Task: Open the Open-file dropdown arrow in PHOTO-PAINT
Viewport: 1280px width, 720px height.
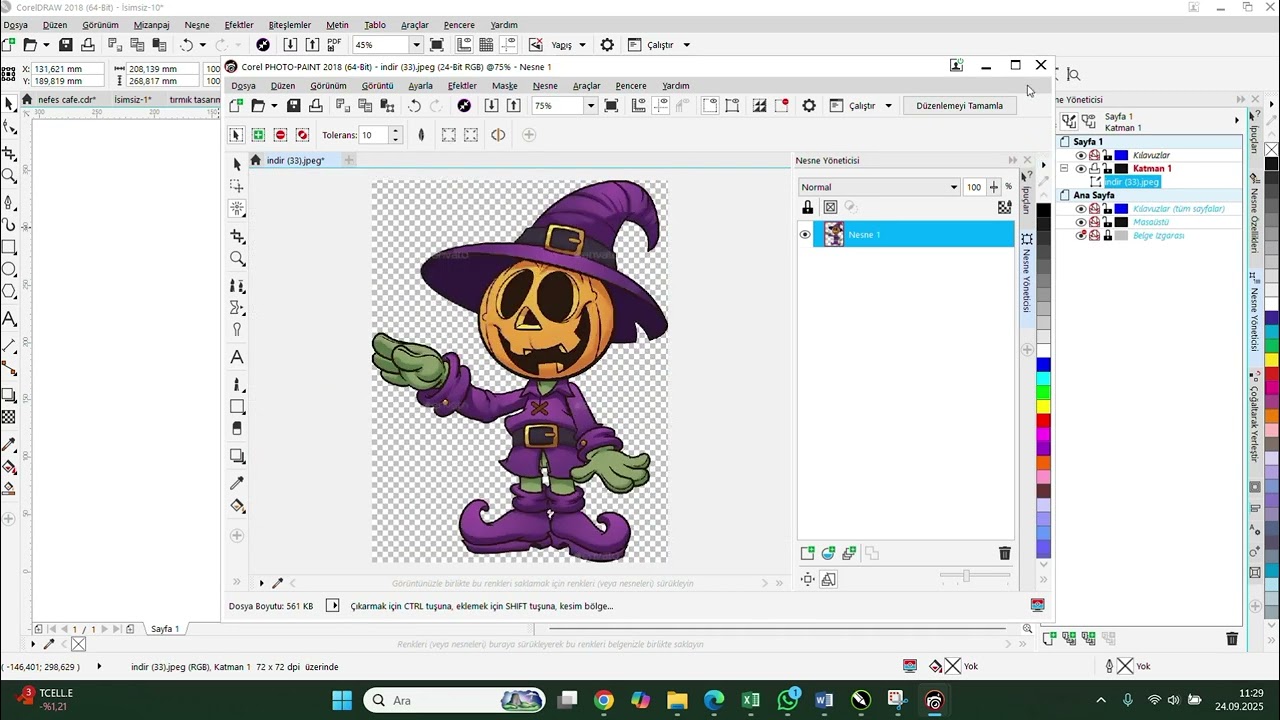Action: (x=274, y=106)
